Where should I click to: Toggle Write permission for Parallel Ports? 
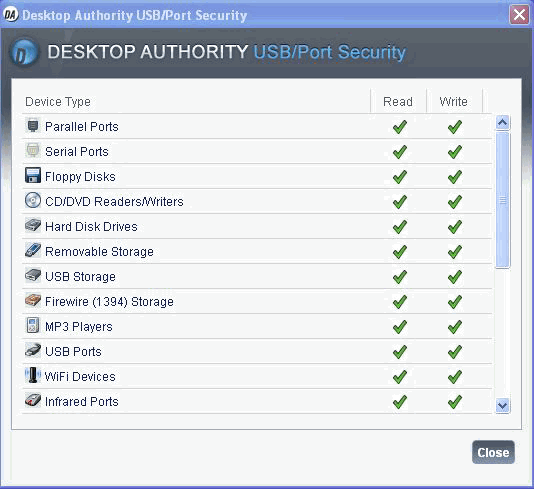(x=455, y=127)
